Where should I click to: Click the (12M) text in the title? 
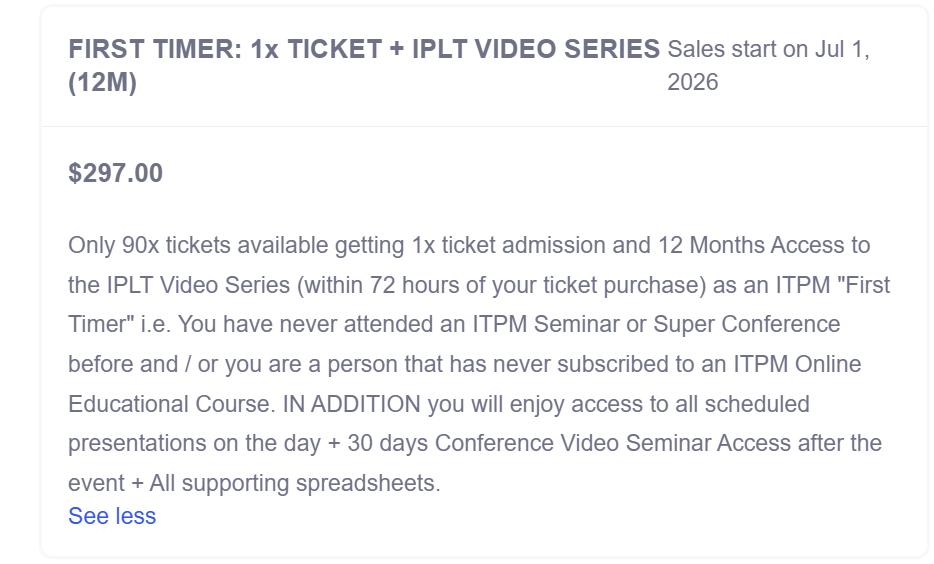[x=102, y=82]
